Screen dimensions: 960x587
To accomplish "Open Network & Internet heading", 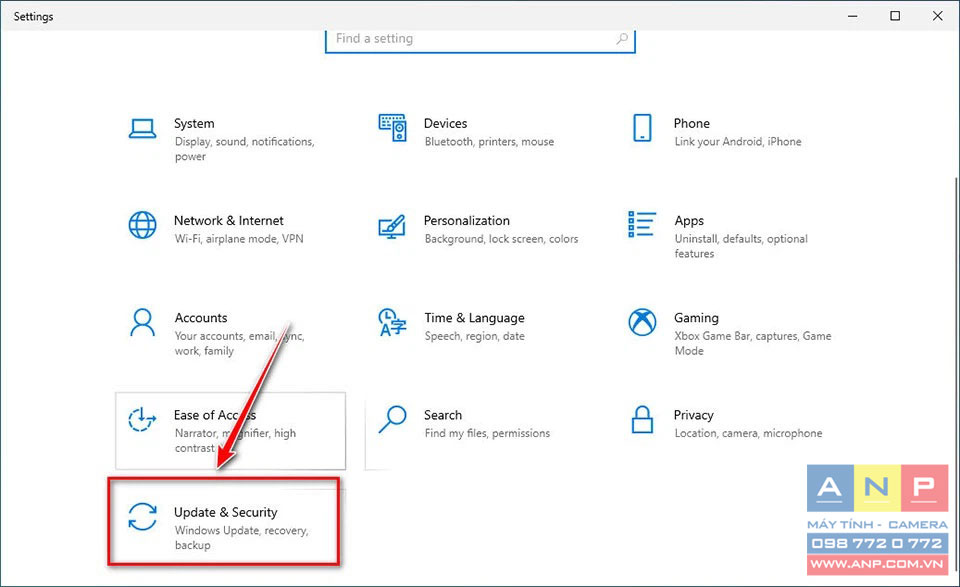I will click(229, 221).
